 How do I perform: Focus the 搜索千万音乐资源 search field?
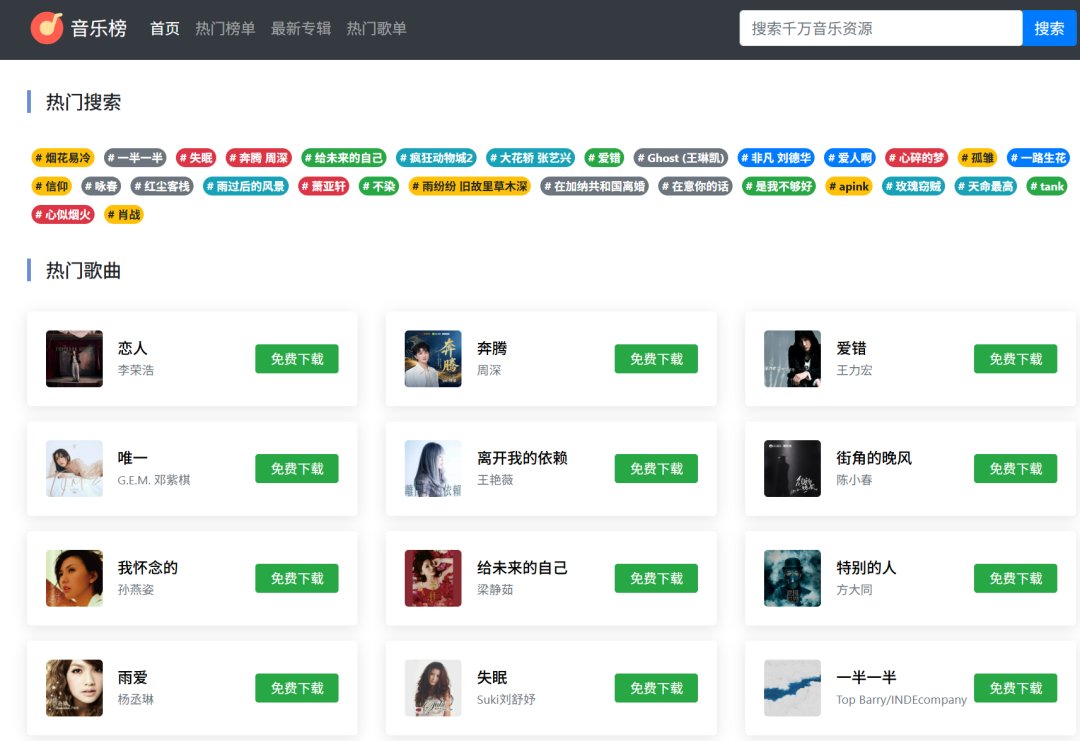[x=880, y=28]
